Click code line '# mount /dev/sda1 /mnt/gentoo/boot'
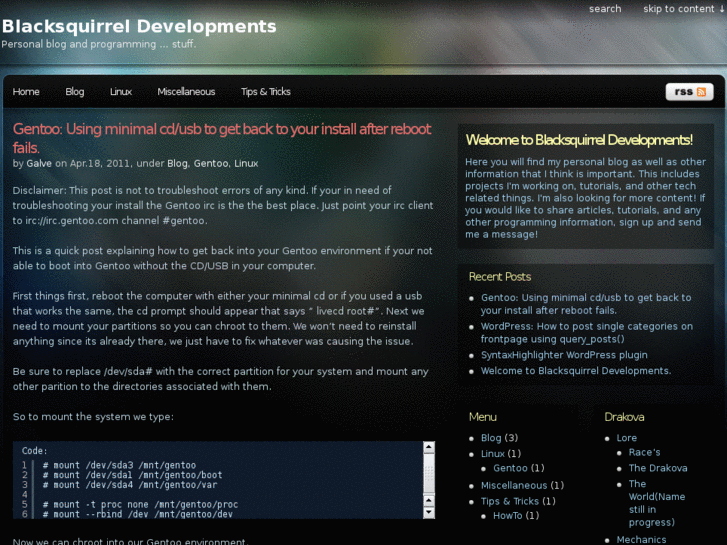The image size is (727, 545). (x=133, y=475)
